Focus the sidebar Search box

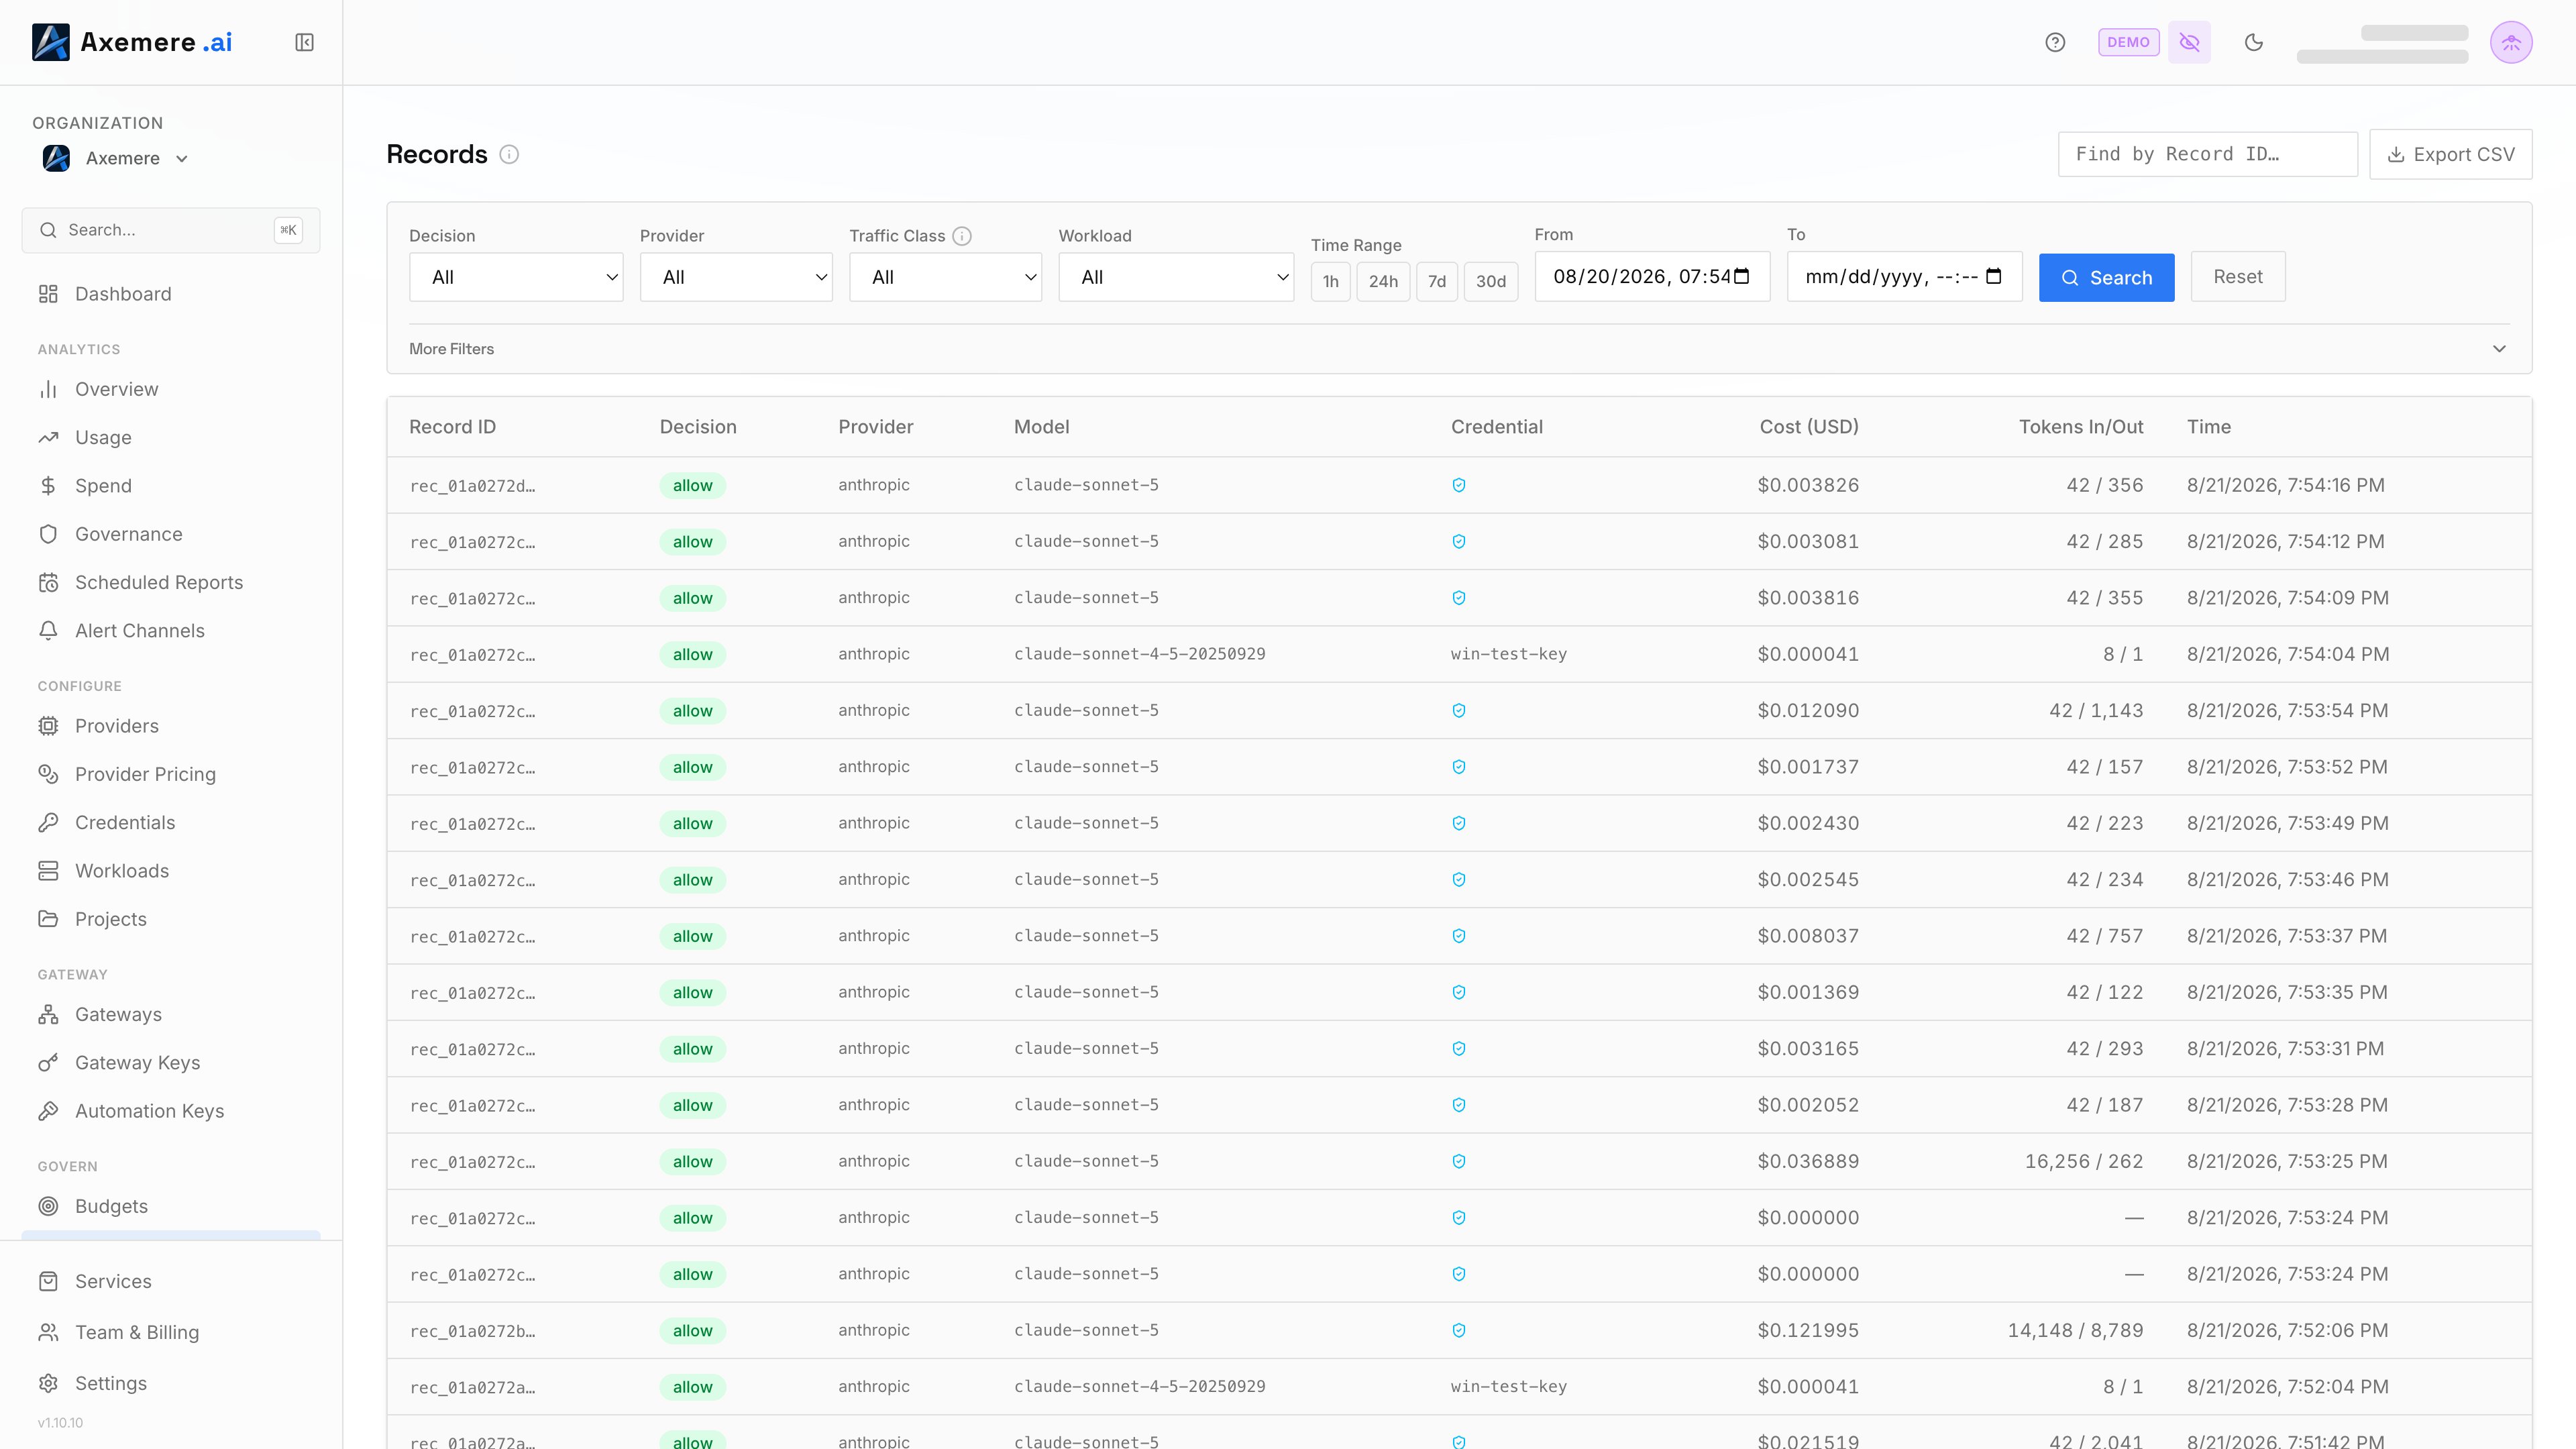pos(171,230)
